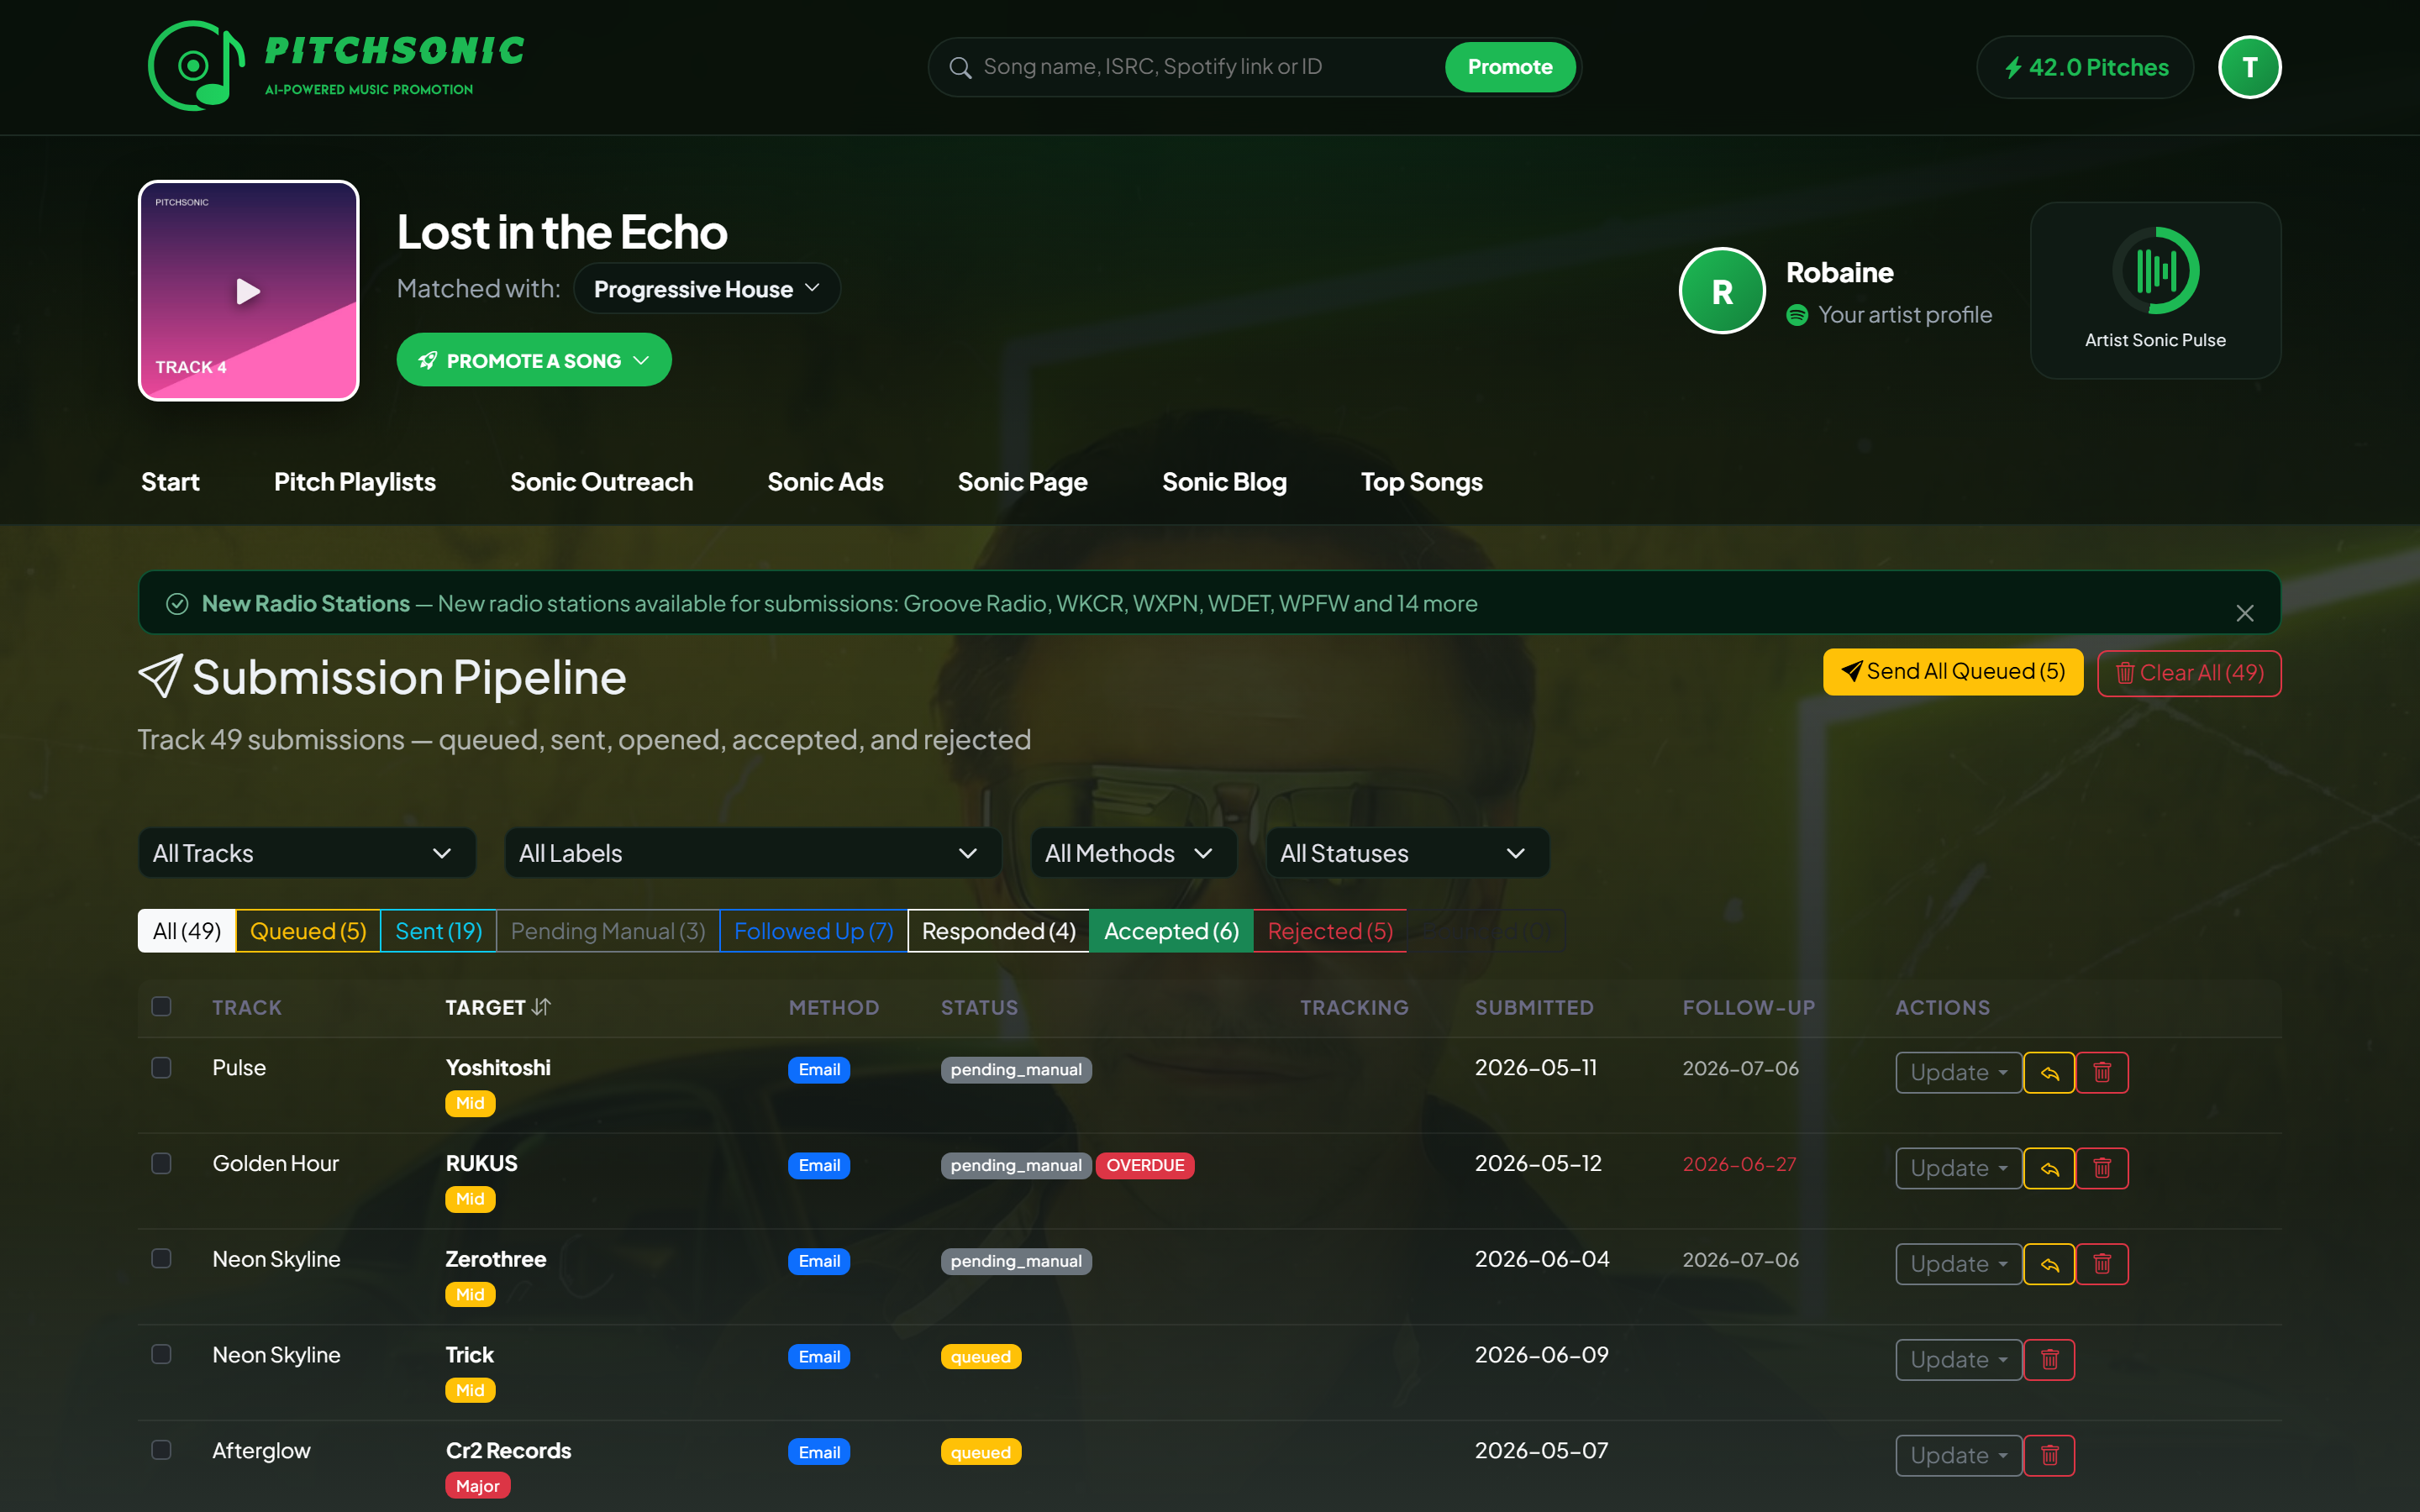Toggle the select-all header checkbox
Image resolution: width=2420 pixels, height=1512 pixels.
(x=161, y=1006)
